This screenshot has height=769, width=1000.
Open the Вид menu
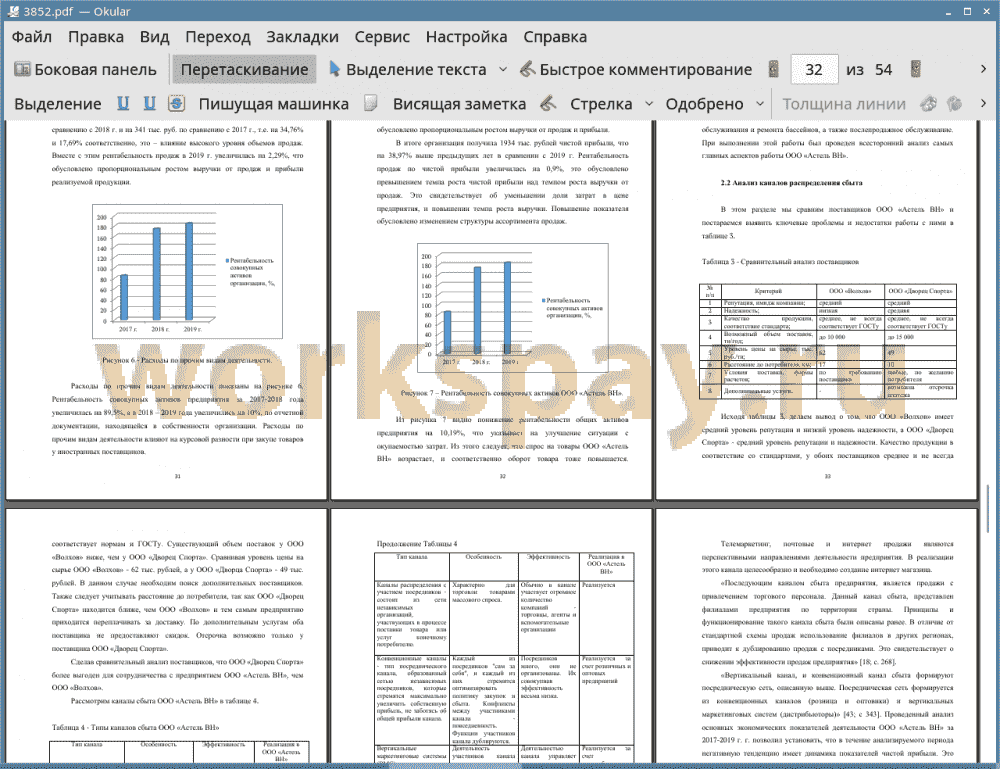tap(154, 37)
